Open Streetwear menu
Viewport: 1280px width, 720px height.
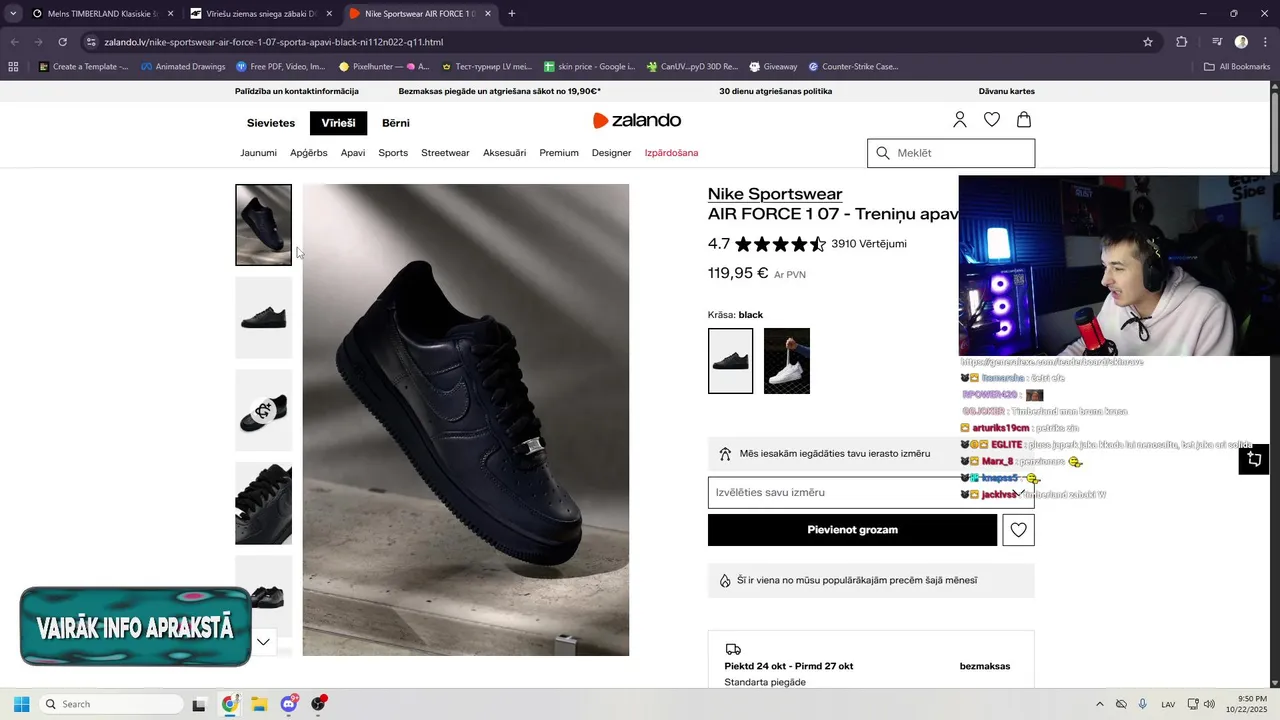[x=445, y=153]
